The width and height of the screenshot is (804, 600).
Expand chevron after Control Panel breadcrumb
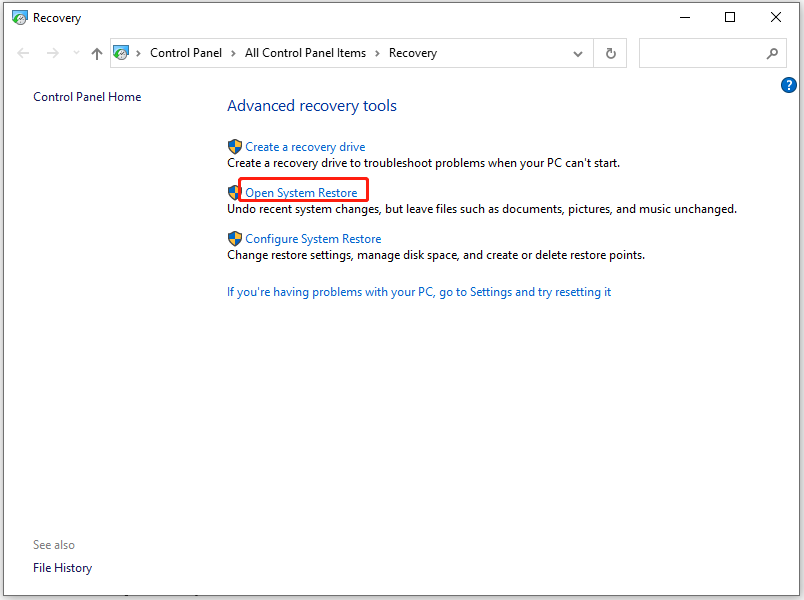[x=233, y=53]
